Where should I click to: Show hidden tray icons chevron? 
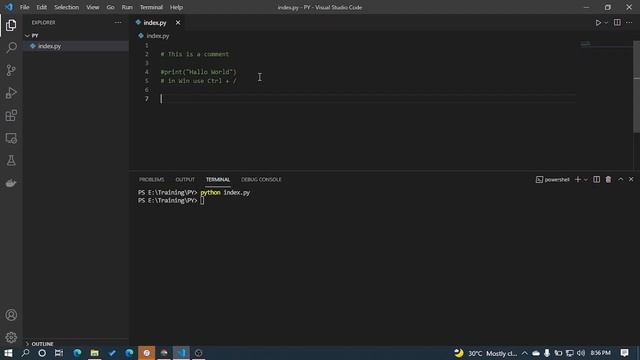click(524, 353)
